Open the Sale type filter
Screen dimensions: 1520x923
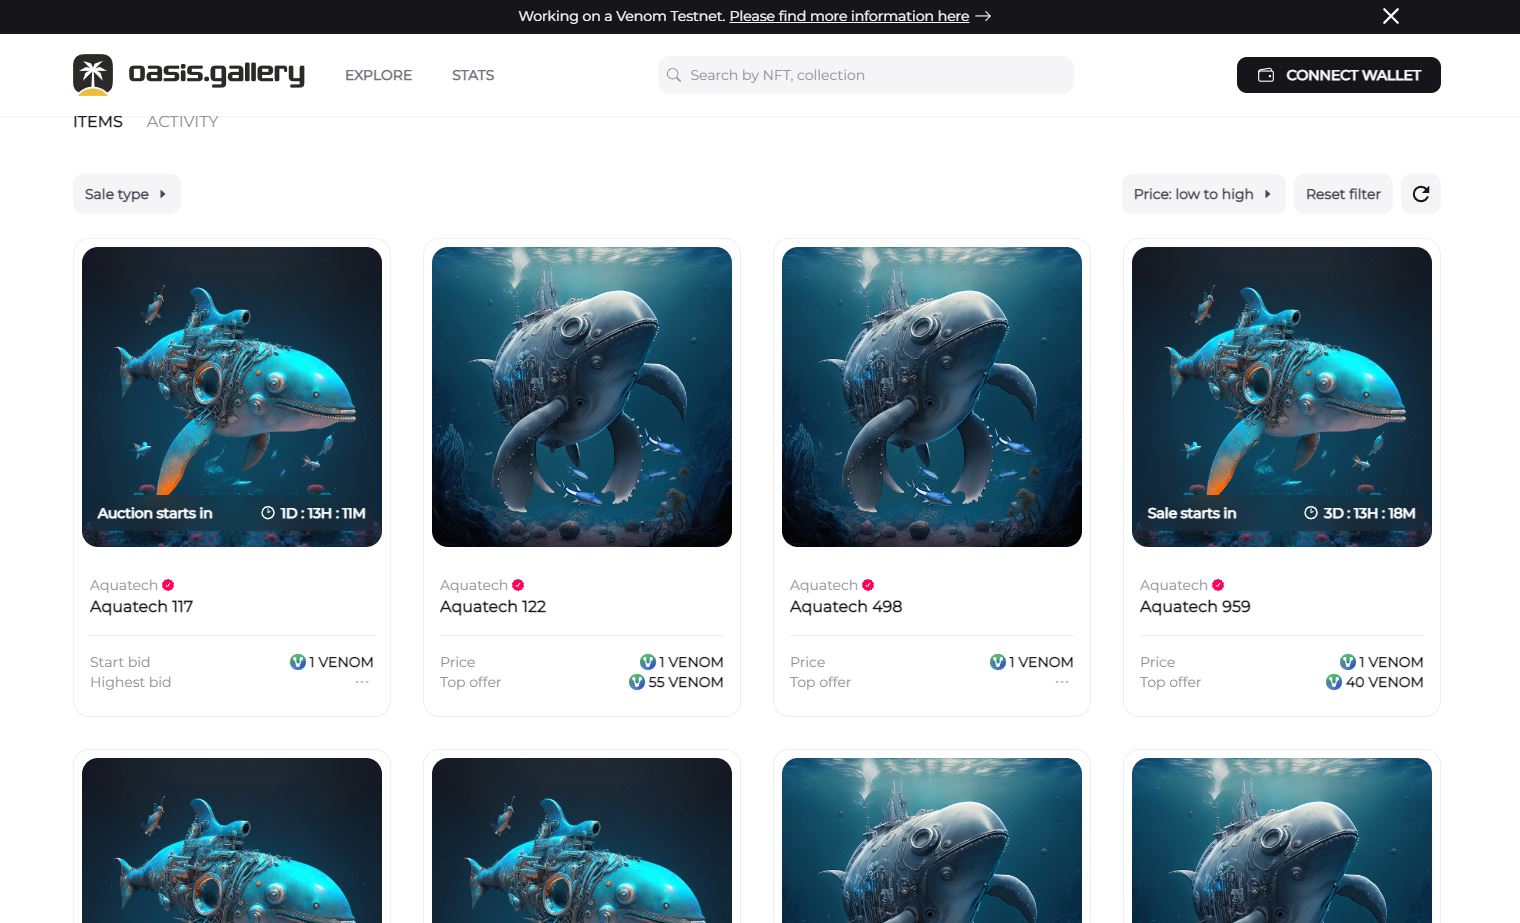126,193
